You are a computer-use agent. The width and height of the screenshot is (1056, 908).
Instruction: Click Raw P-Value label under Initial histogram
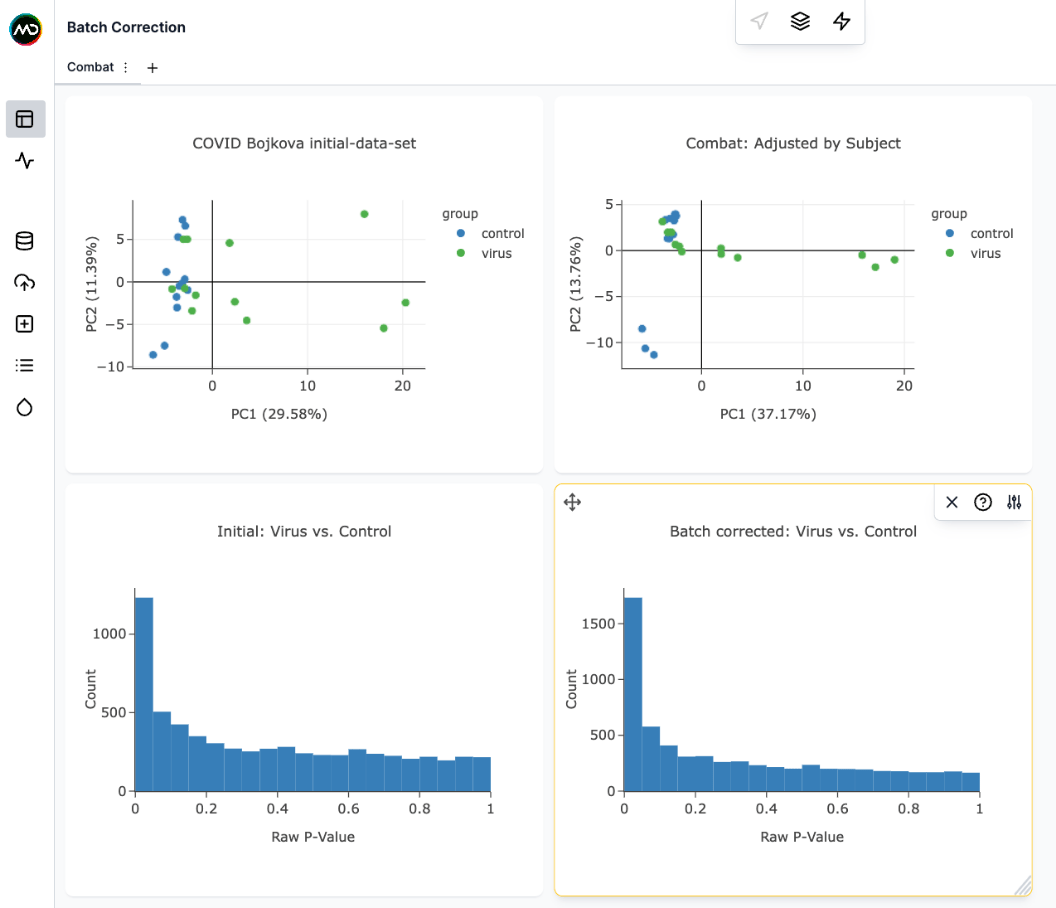click(313, 837)
